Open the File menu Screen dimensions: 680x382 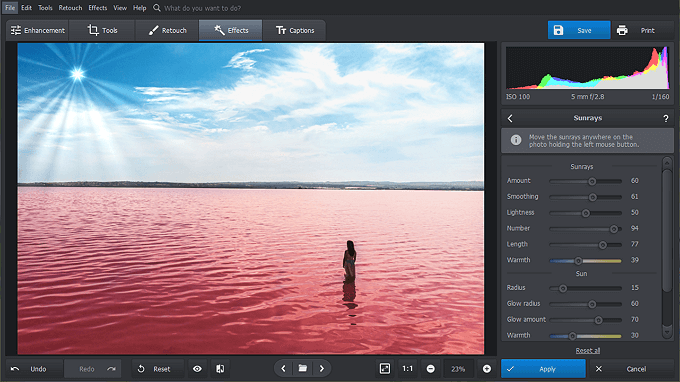(x=10, y=8)
